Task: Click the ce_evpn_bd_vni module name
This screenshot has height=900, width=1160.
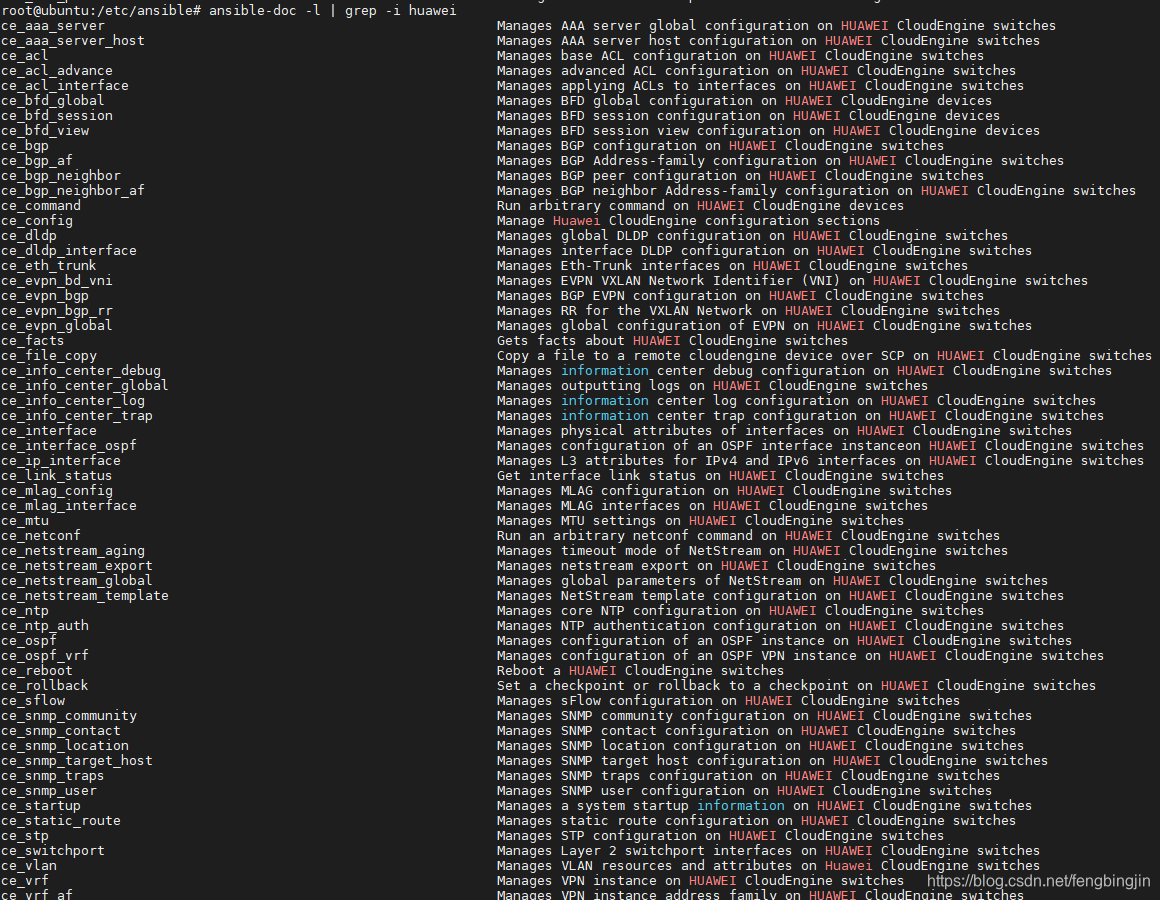Action: (57, 281)
